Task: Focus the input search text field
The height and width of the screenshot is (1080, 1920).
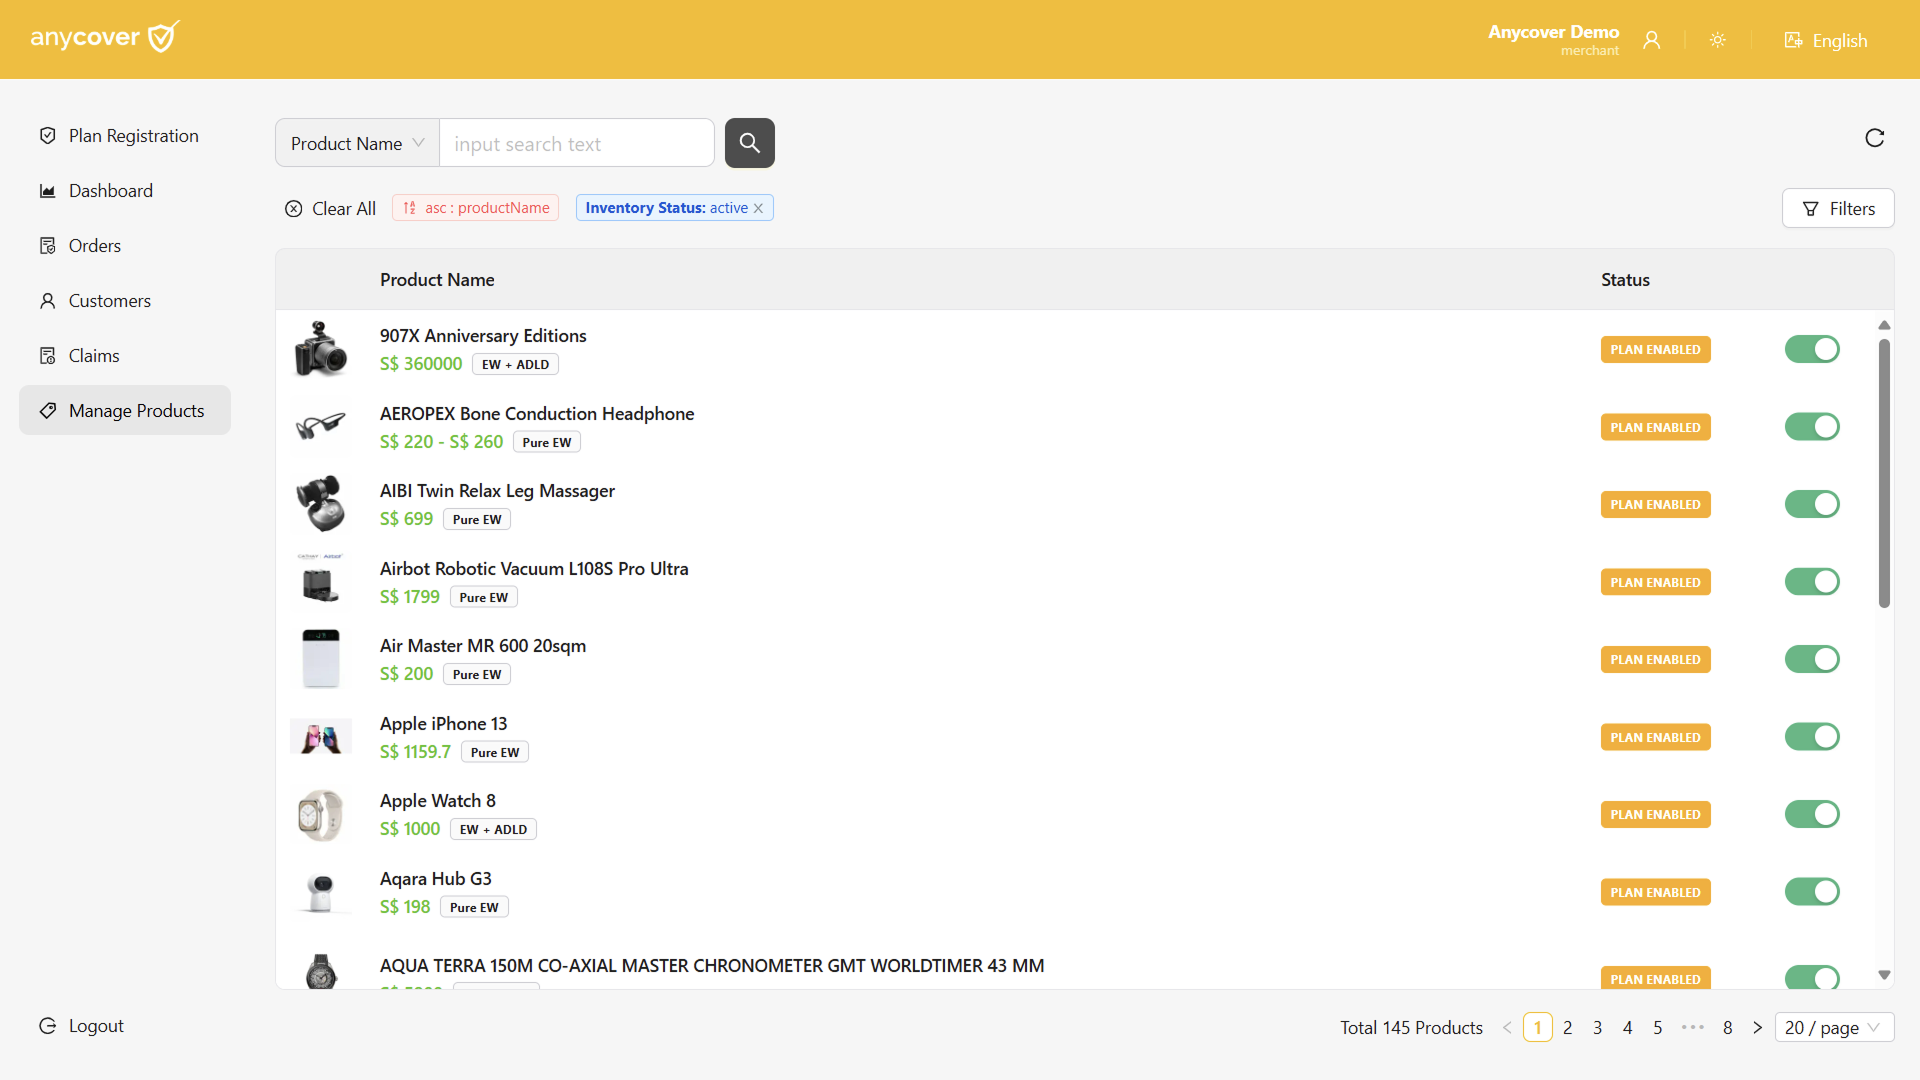Action: click(577, 143)
